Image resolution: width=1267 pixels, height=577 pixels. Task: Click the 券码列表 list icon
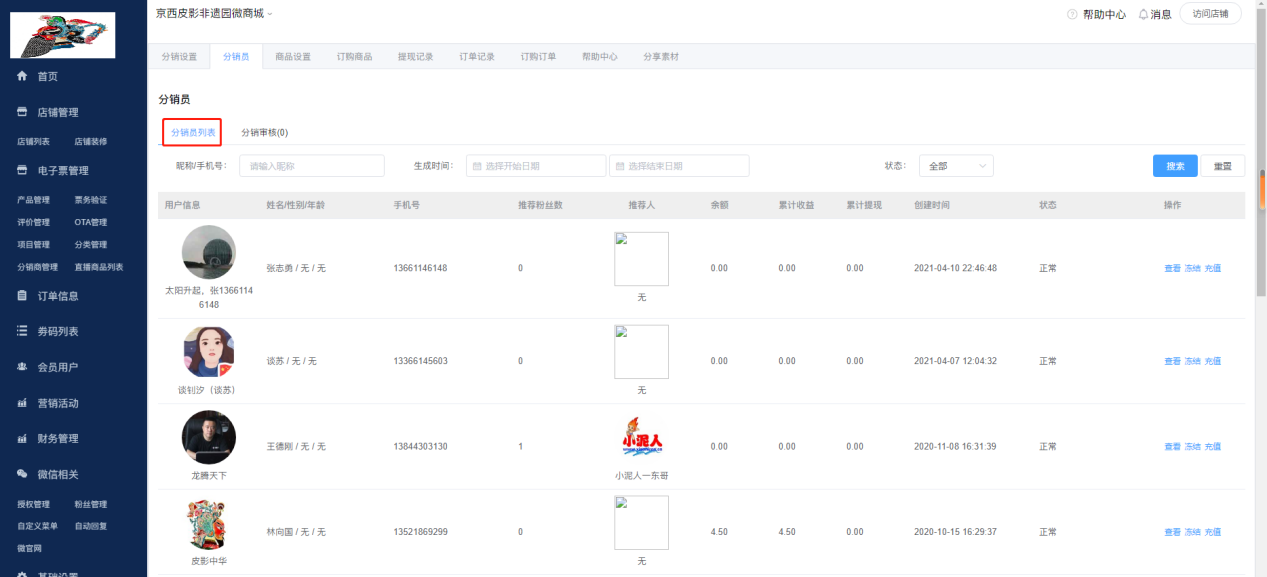[22, 331]
